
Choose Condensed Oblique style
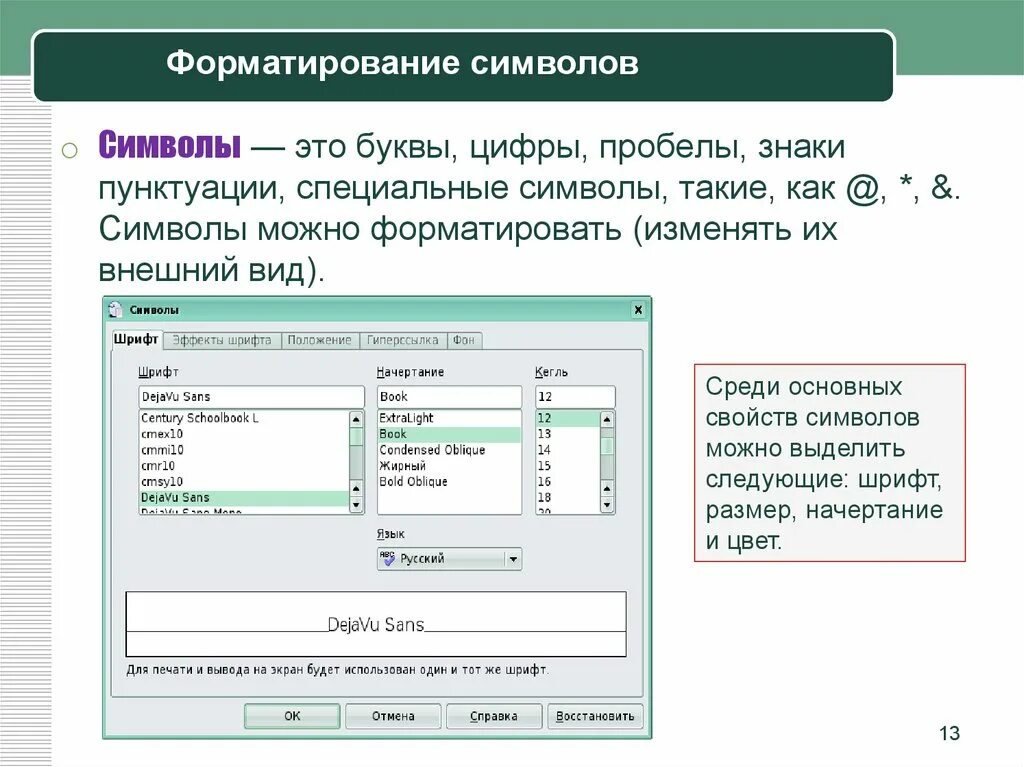(x=449, y=450)
